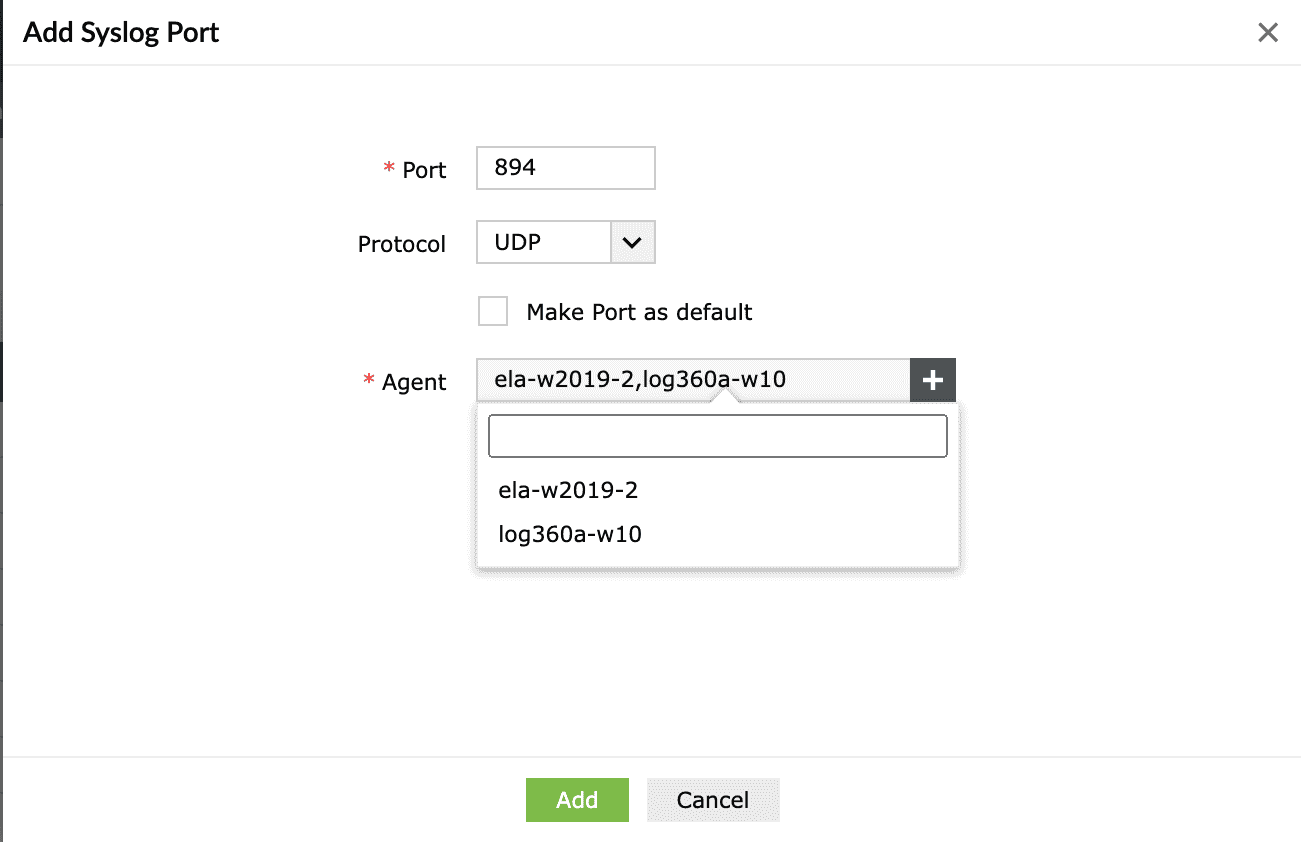The image size is (1301, 842).
Task: Click the Agent selection field showing ela-w2019-2,log360a-w10
Action: click(x=692, y=380)
